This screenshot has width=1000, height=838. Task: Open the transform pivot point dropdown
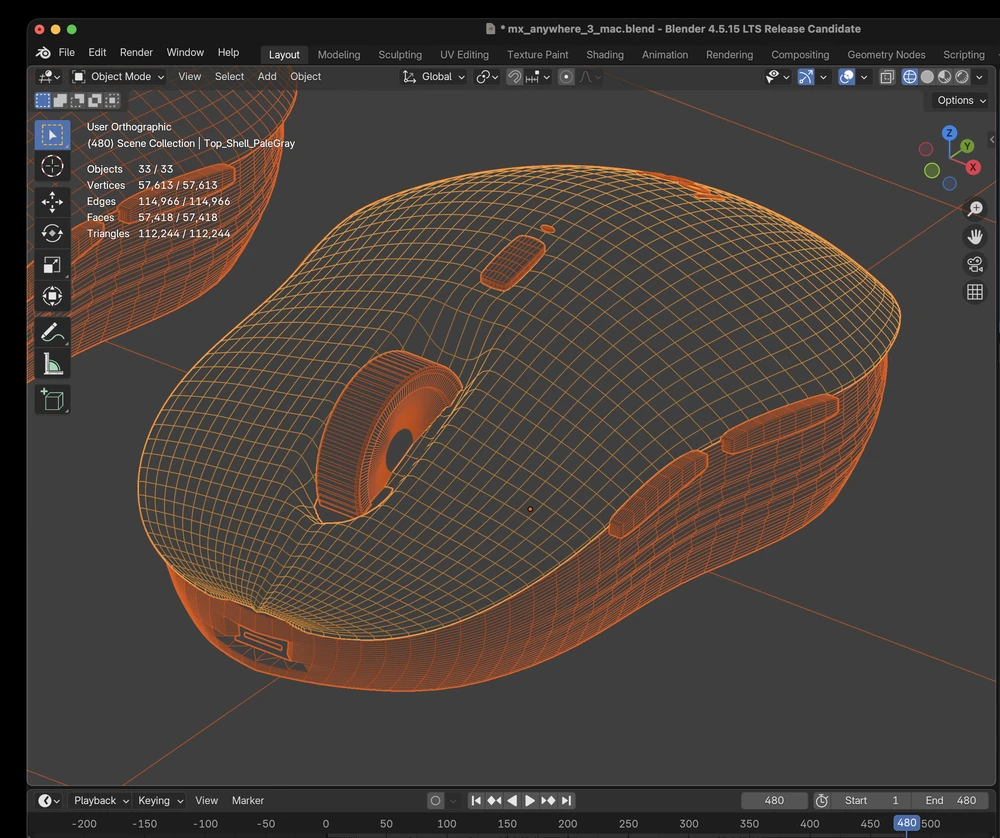tap(487, 77)
